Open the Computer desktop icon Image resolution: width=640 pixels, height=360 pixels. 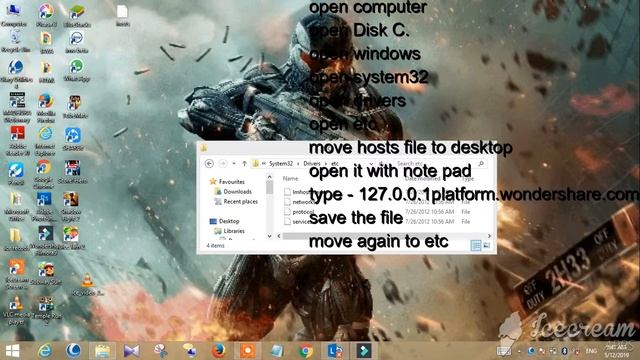point(14,15)
